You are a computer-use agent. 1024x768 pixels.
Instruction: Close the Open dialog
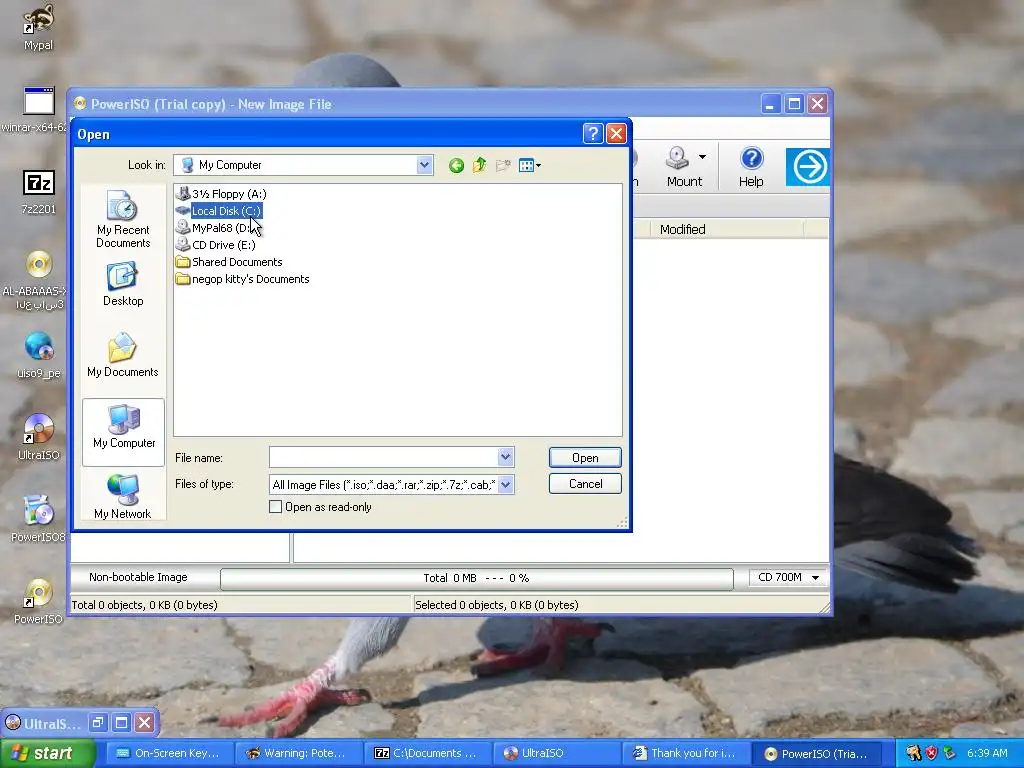point(616,134)
